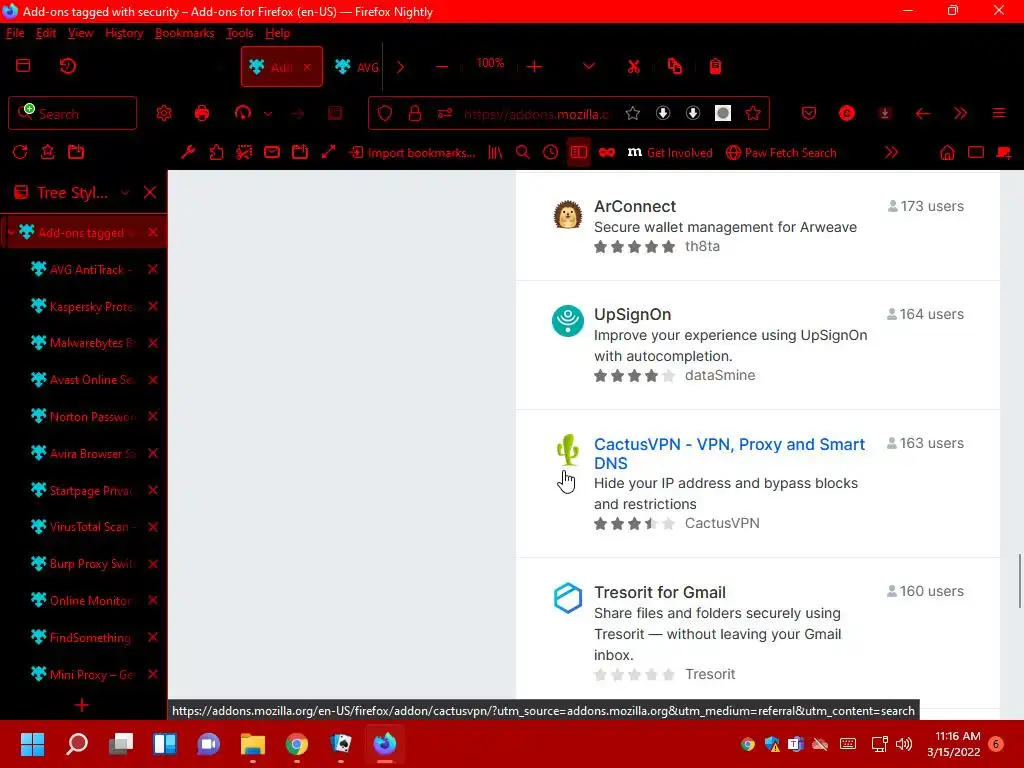The width and height of the screenshot is (1024, 768).
Task: Click the round red extension icon
Action: pyautogui.click(x=847, y=114)
